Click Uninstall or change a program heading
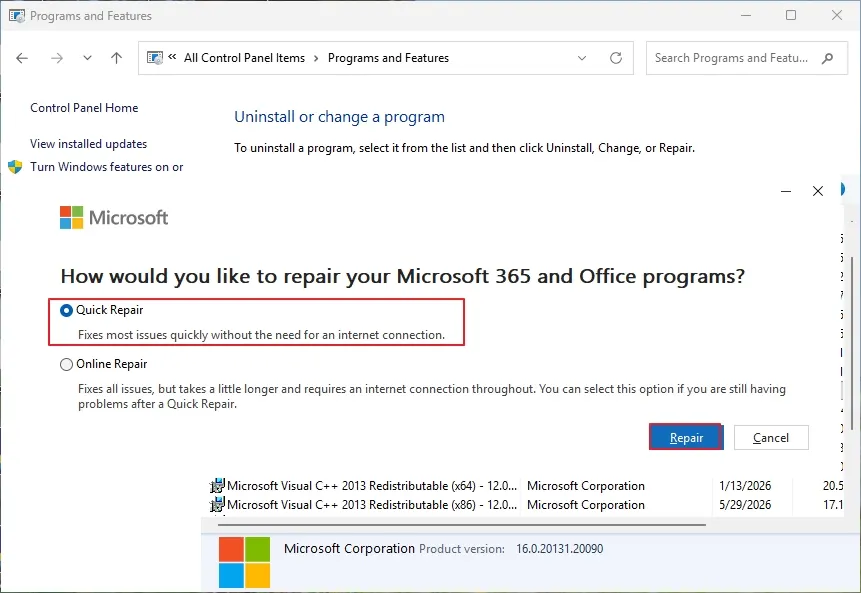The height and width of the screenshot is (593, 861). click(x=339, y=117)
